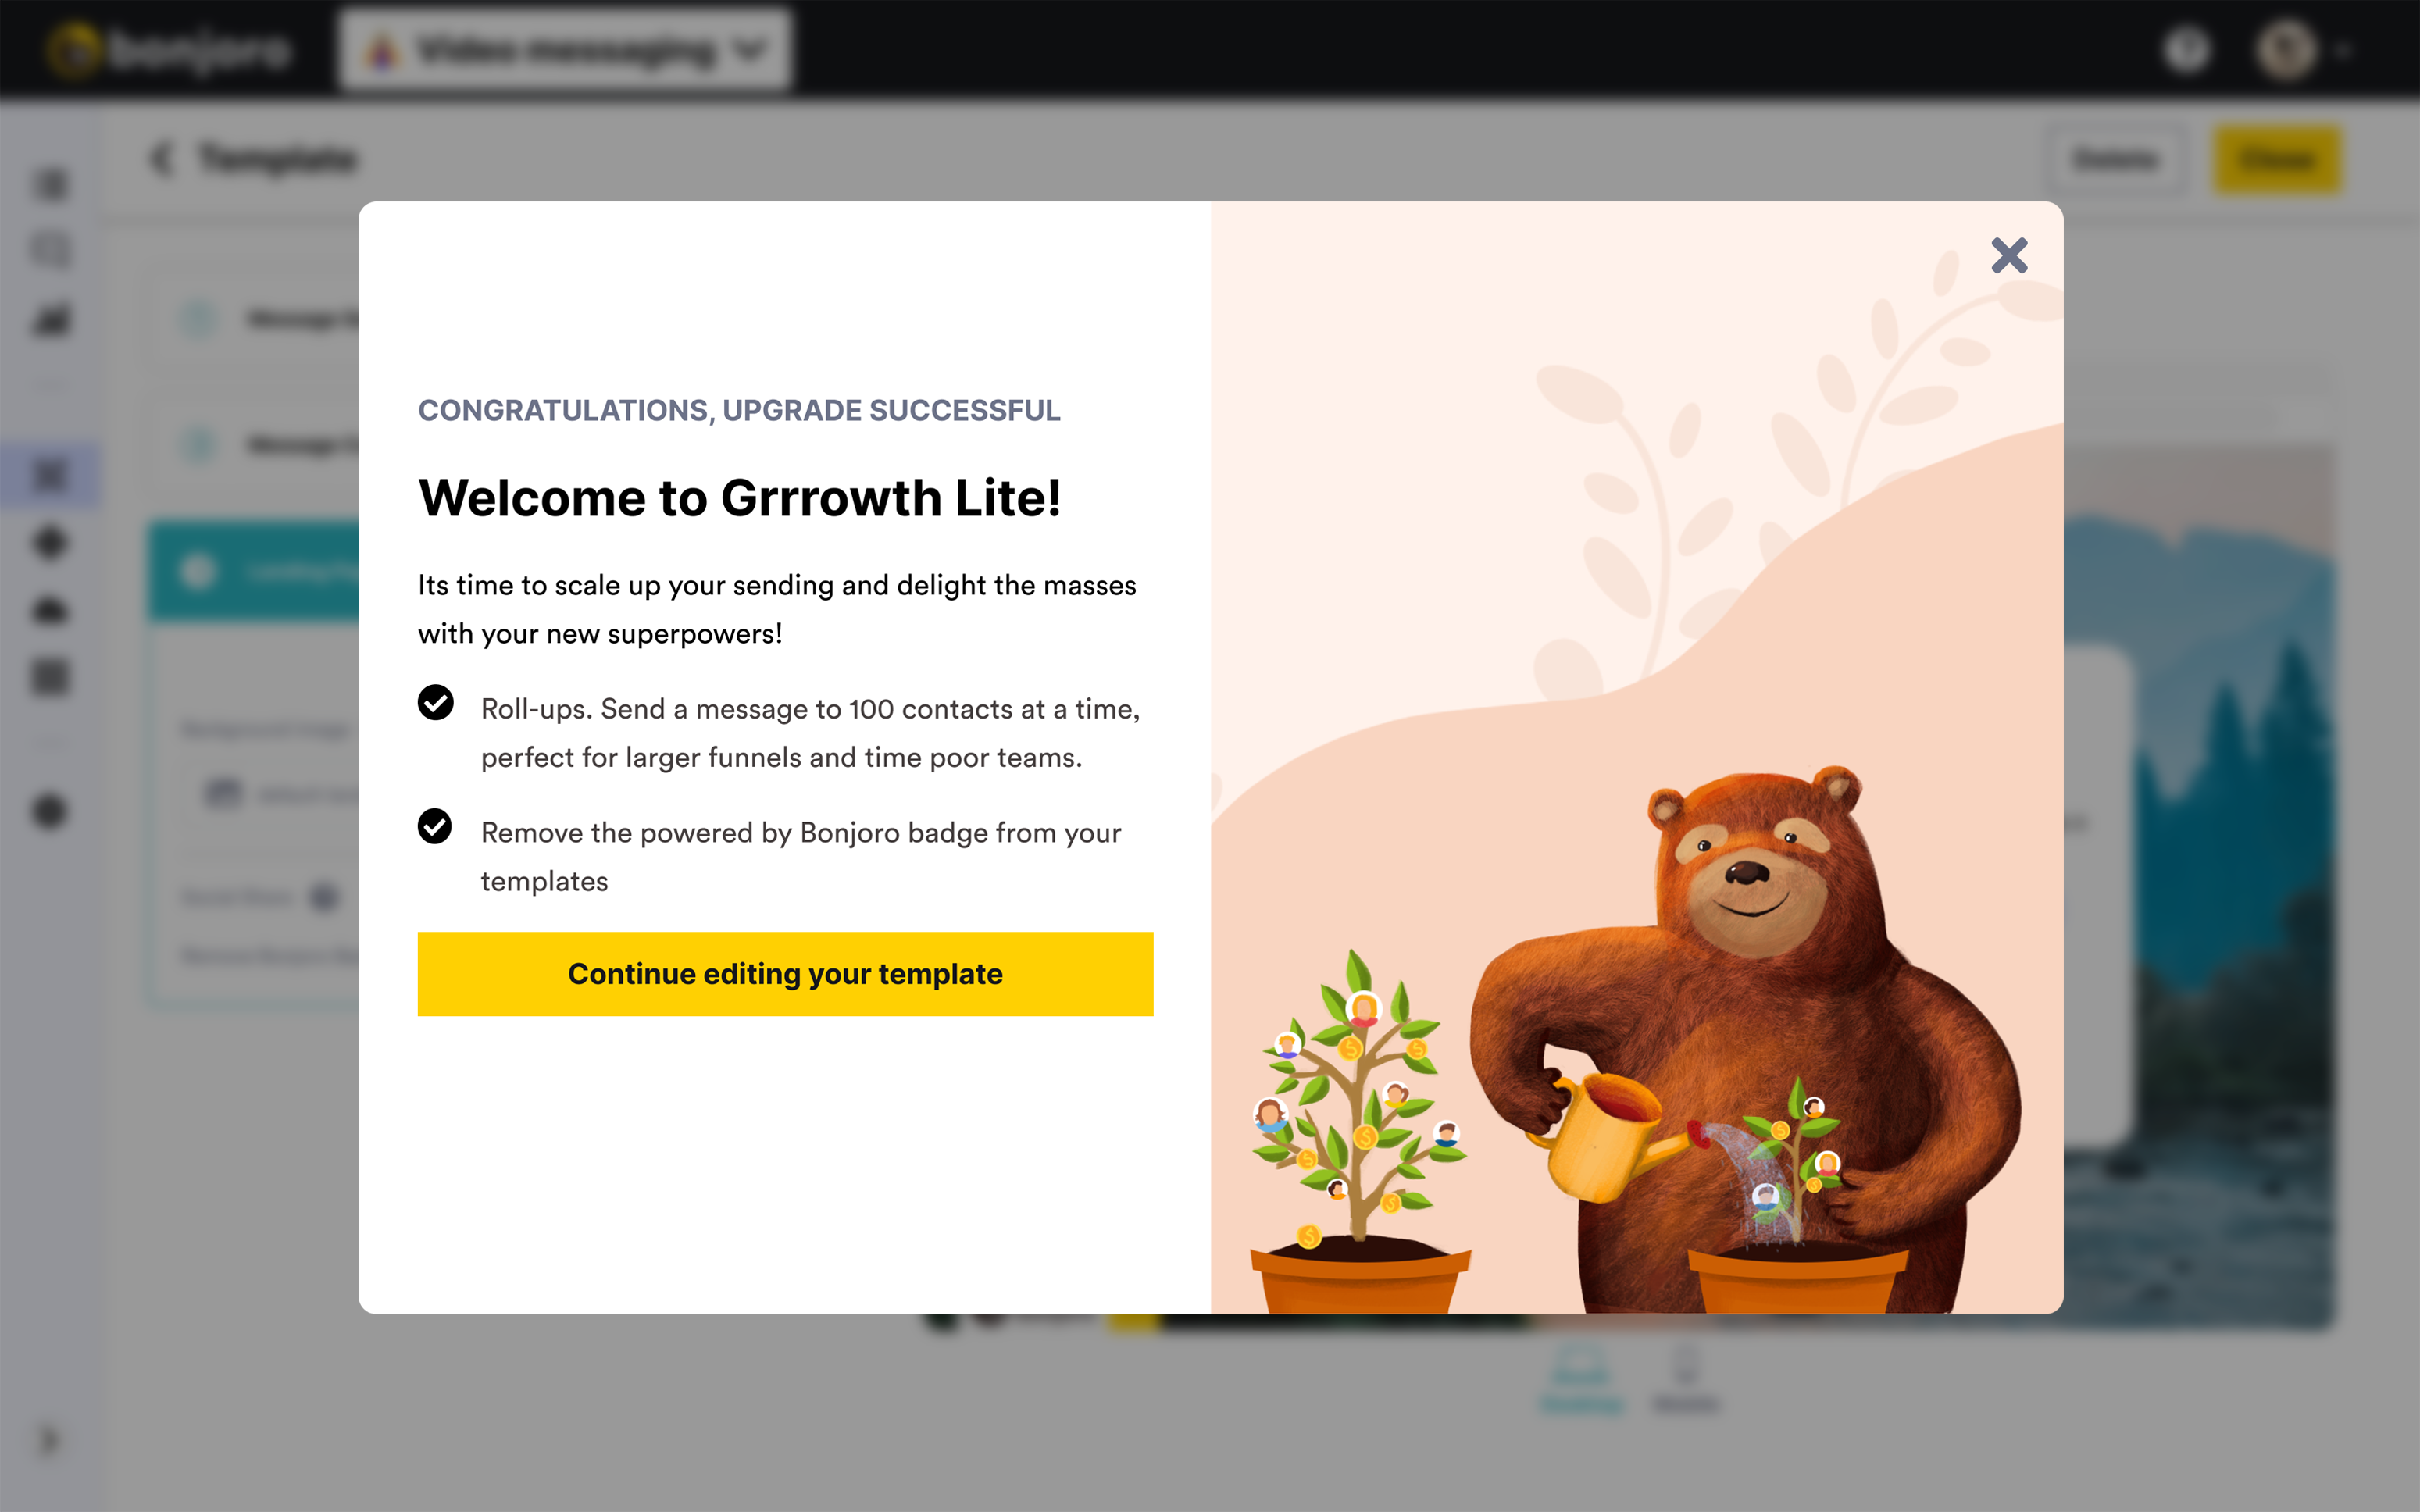Open the cloud icon in sidebar
Viewport: 2420px width, 1512px height.
tap(50, 610)
